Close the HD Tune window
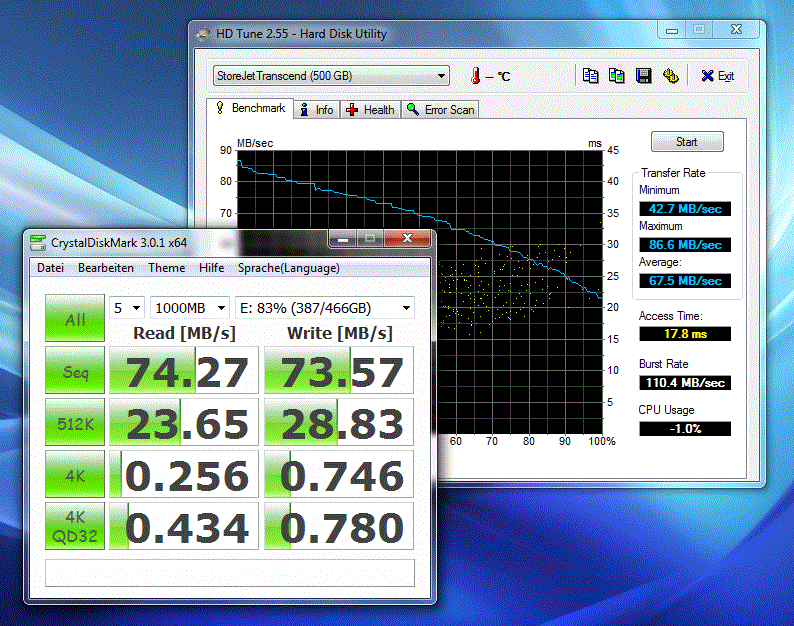This screenshot has height=626, width=794. [x=736, y=30]
